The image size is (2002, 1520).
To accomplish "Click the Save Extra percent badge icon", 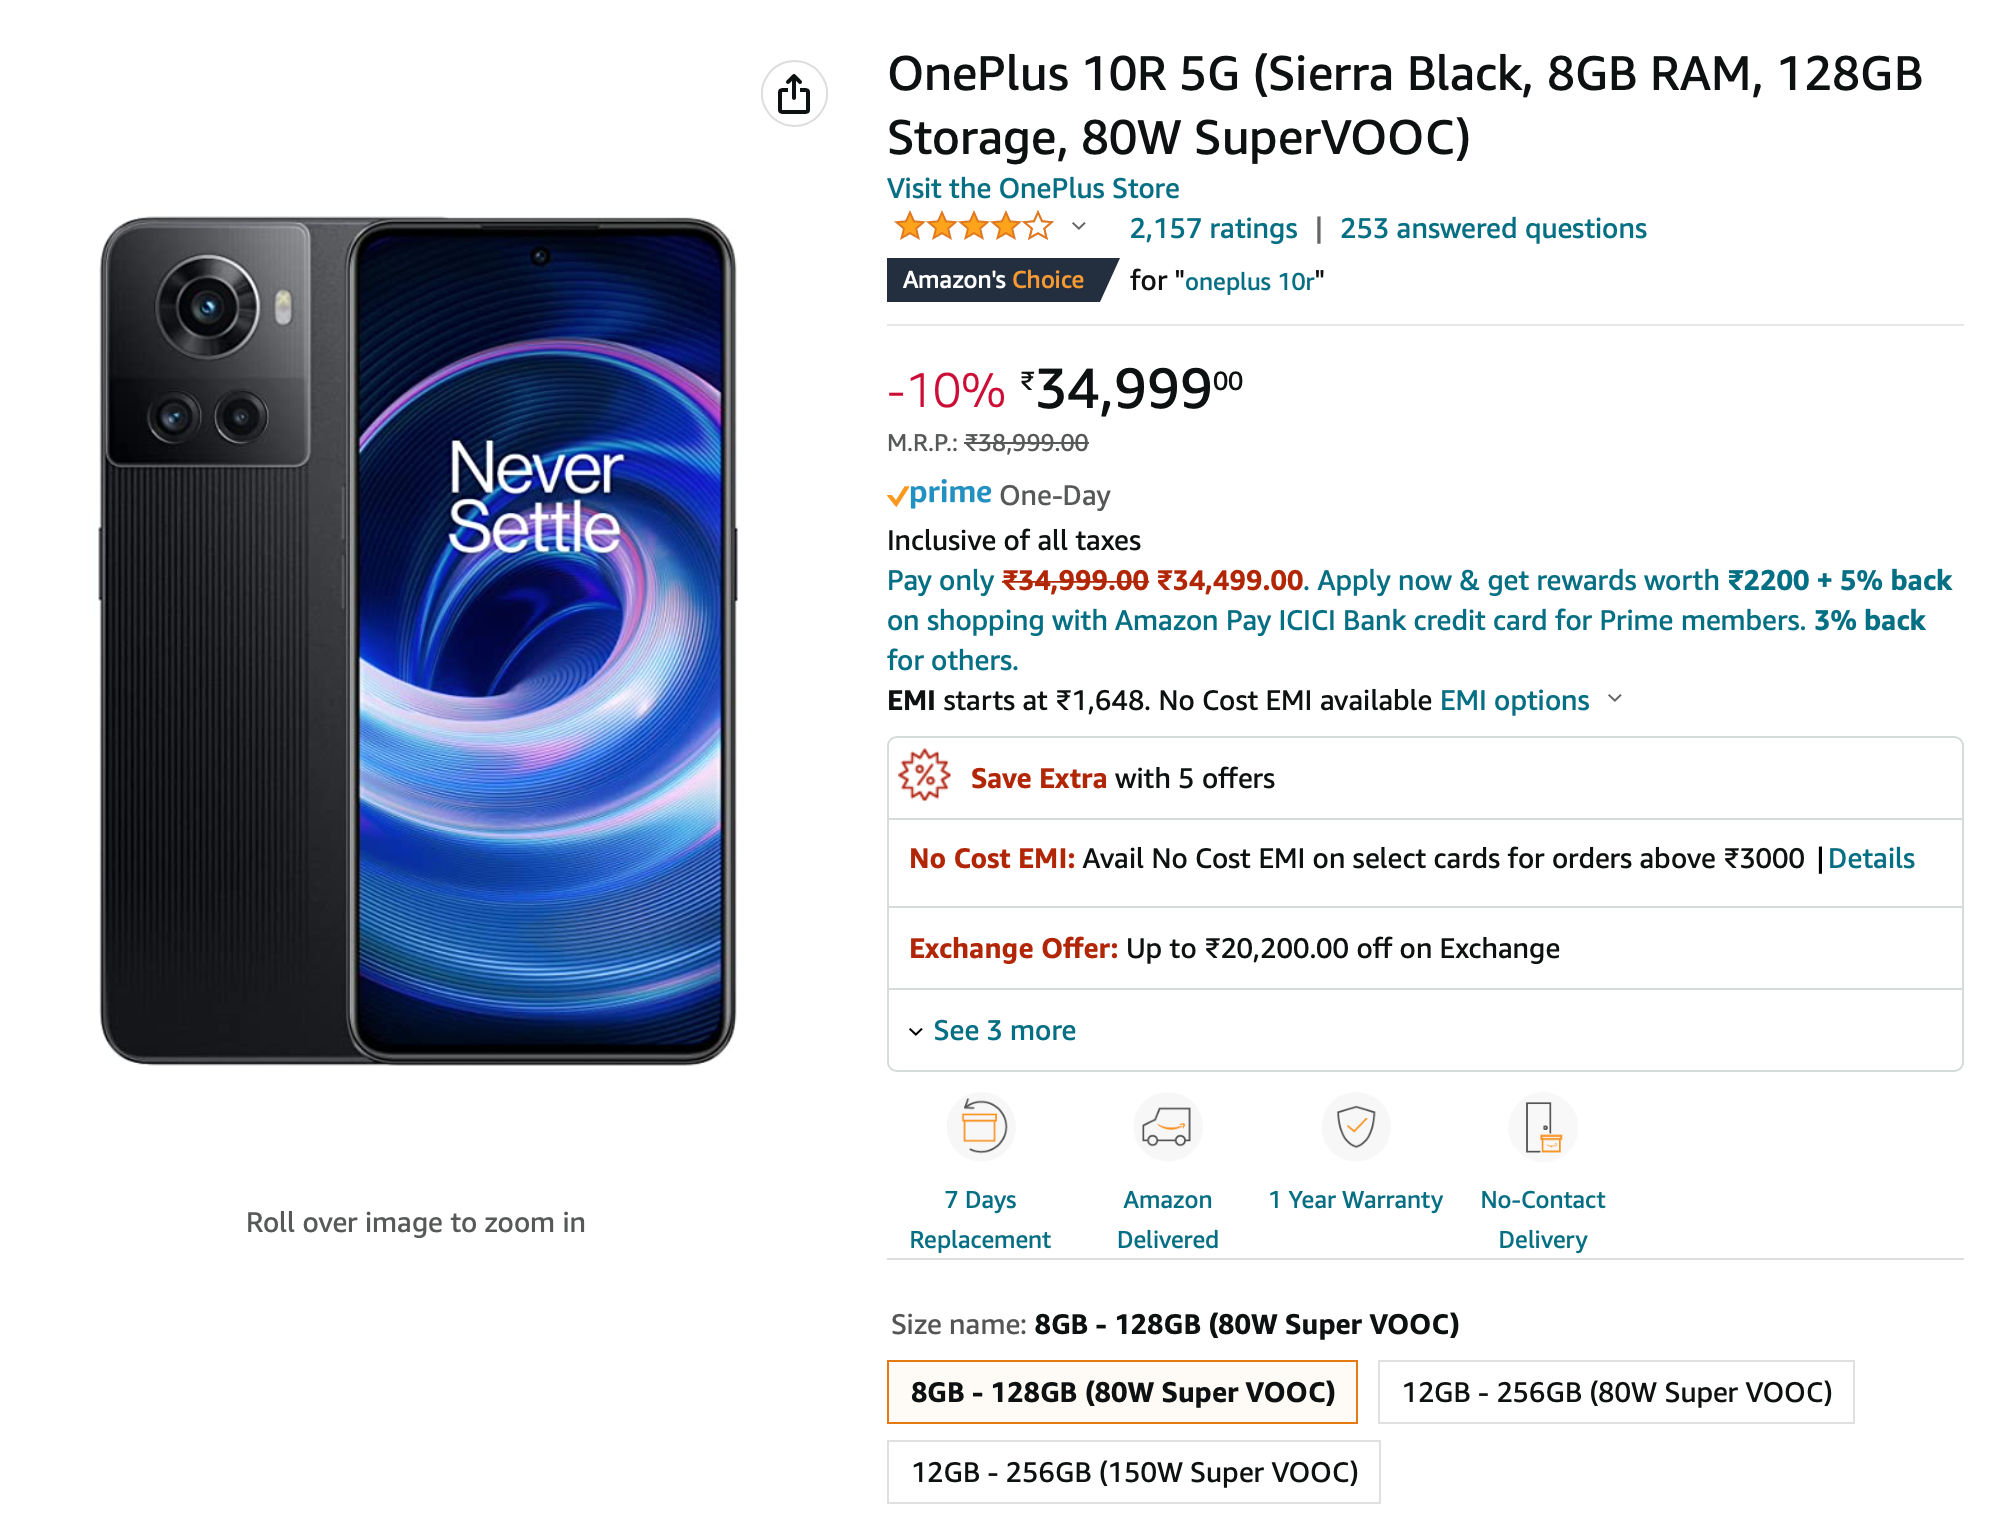I will (924, 776).
